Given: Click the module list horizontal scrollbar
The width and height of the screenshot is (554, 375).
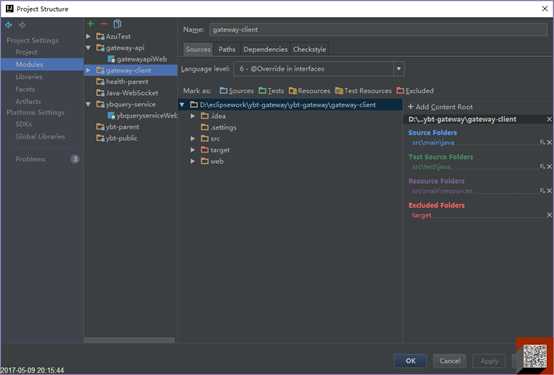Looking at the screenshot, I should 129,340.
